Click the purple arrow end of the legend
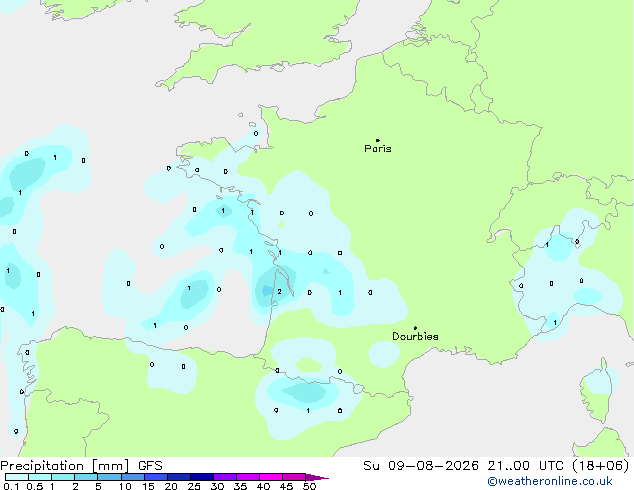634x490 pixels. 317,477
